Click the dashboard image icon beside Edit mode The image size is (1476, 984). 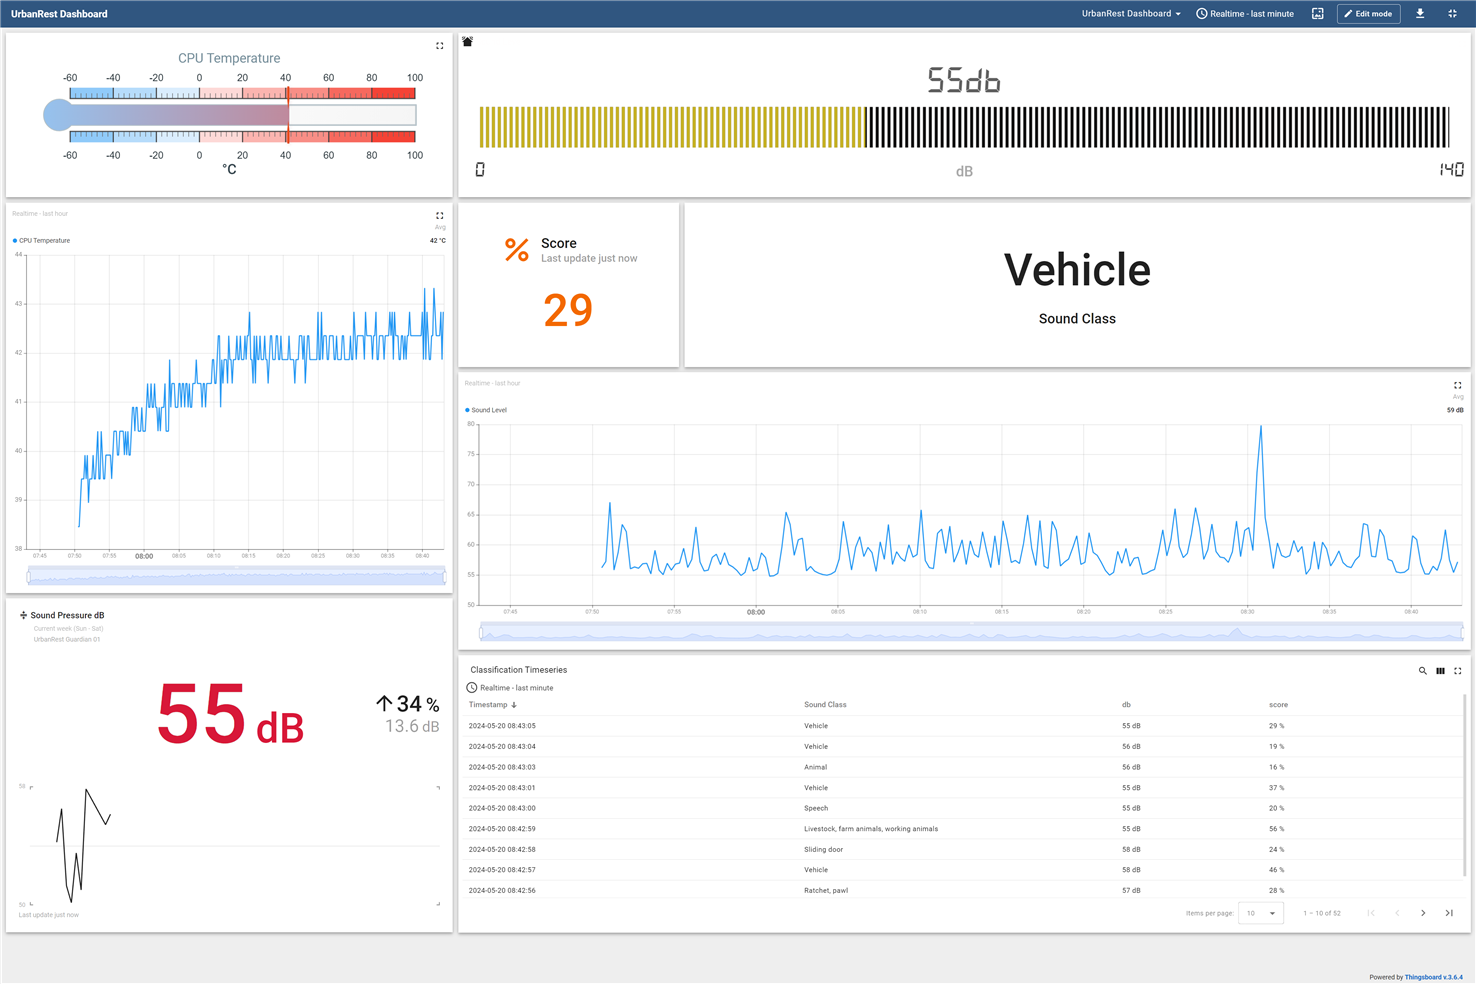point(1318,14)
